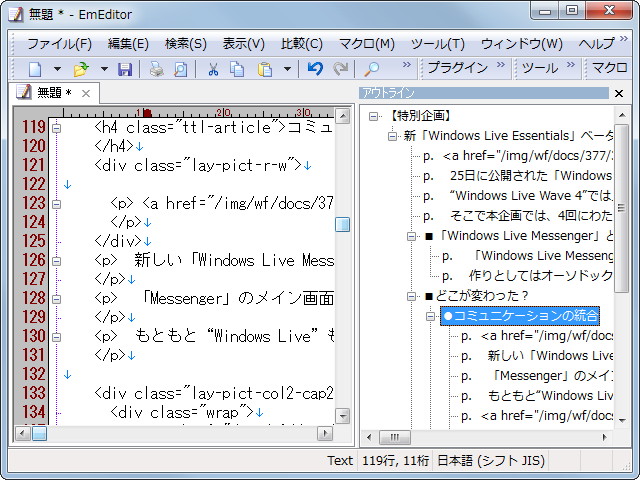Close the アウトライン panel
The image size is (640, 480).
click(619, 93)
